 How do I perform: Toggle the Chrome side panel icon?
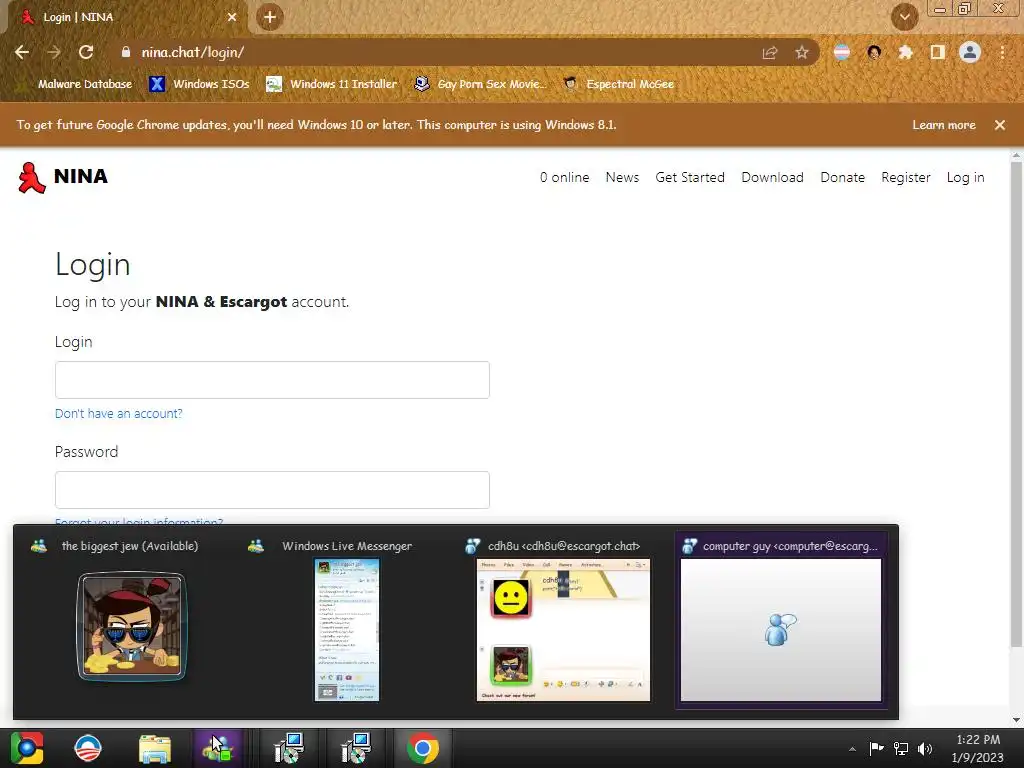[x=937, y=52]
